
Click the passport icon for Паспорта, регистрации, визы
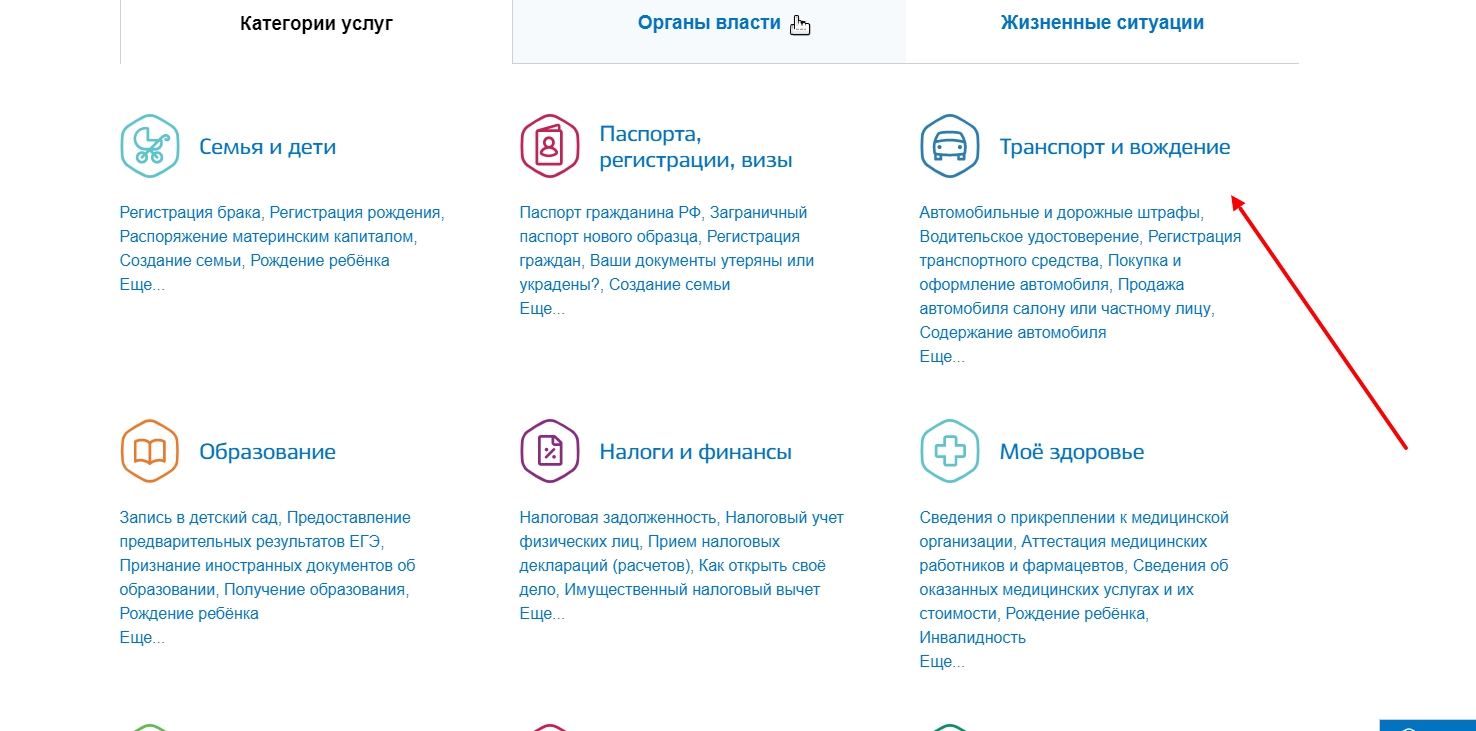click(x=550, y=146)
